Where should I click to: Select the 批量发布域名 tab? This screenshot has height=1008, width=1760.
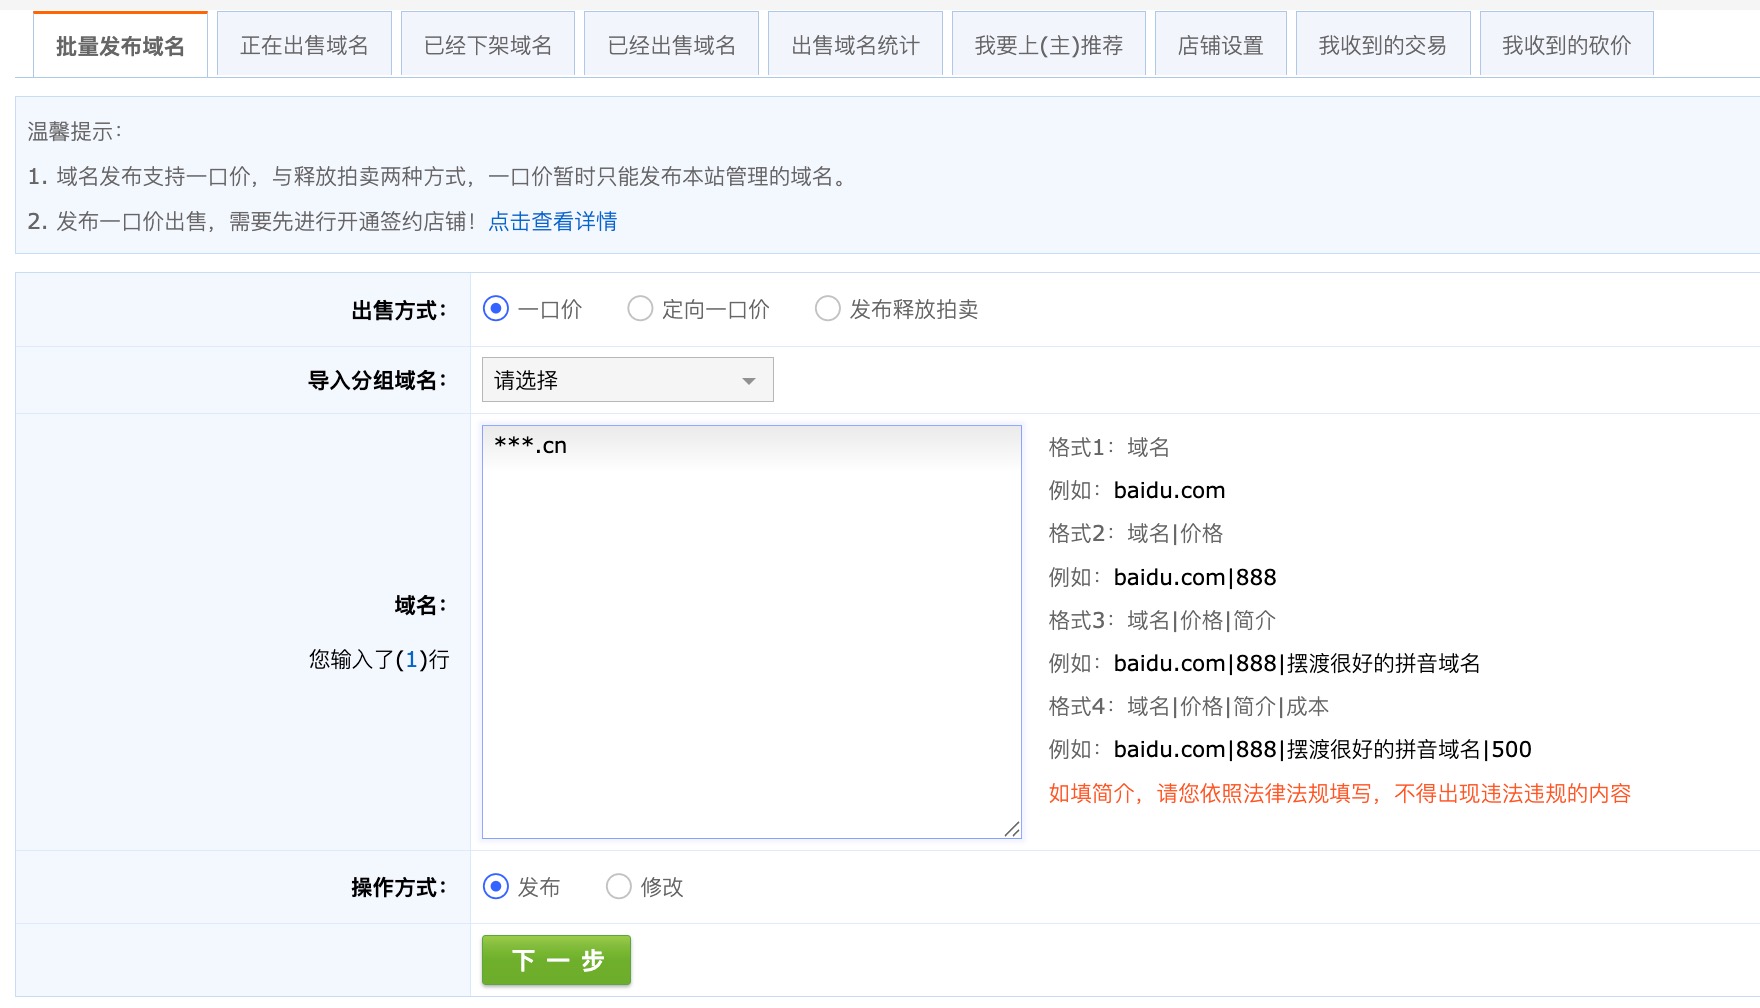(120, 45)
